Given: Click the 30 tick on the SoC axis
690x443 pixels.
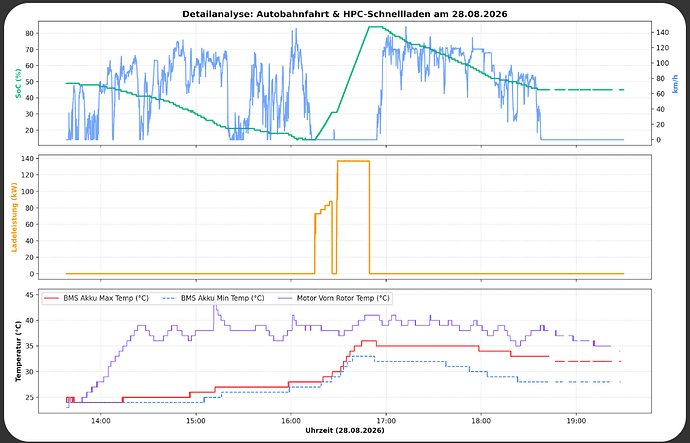Looking at the screenshot, I should [x=31, y=114].
